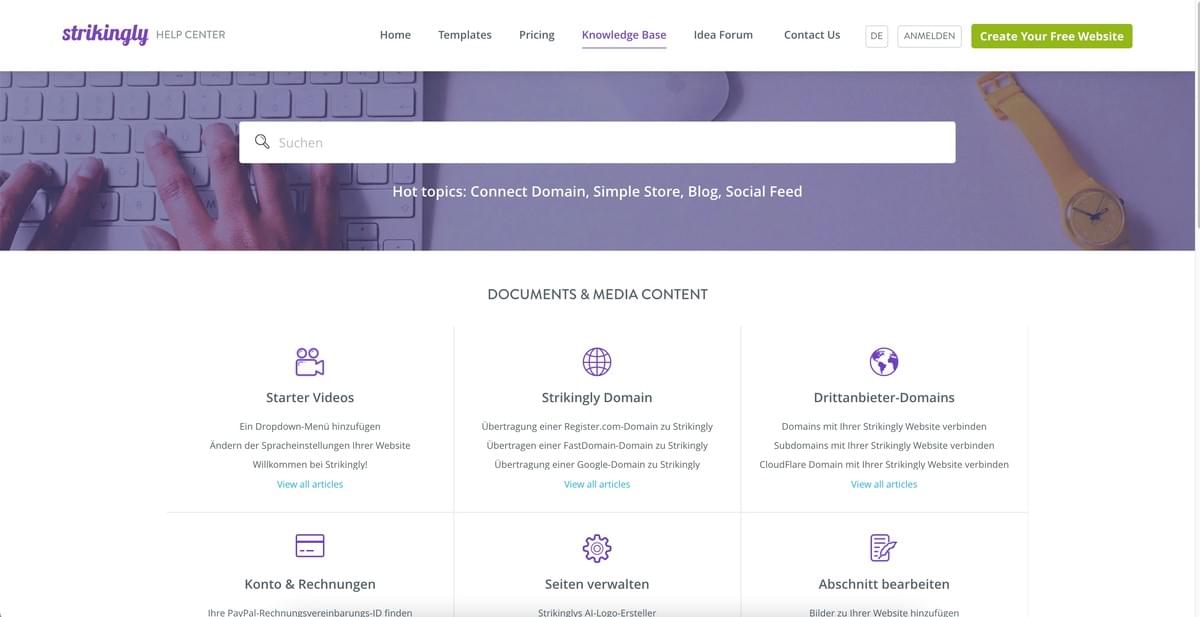The height and width of the screenshot is (617, 1200).
Task: Open the Konto & Rechnungen heading
Action: (310, 584)
